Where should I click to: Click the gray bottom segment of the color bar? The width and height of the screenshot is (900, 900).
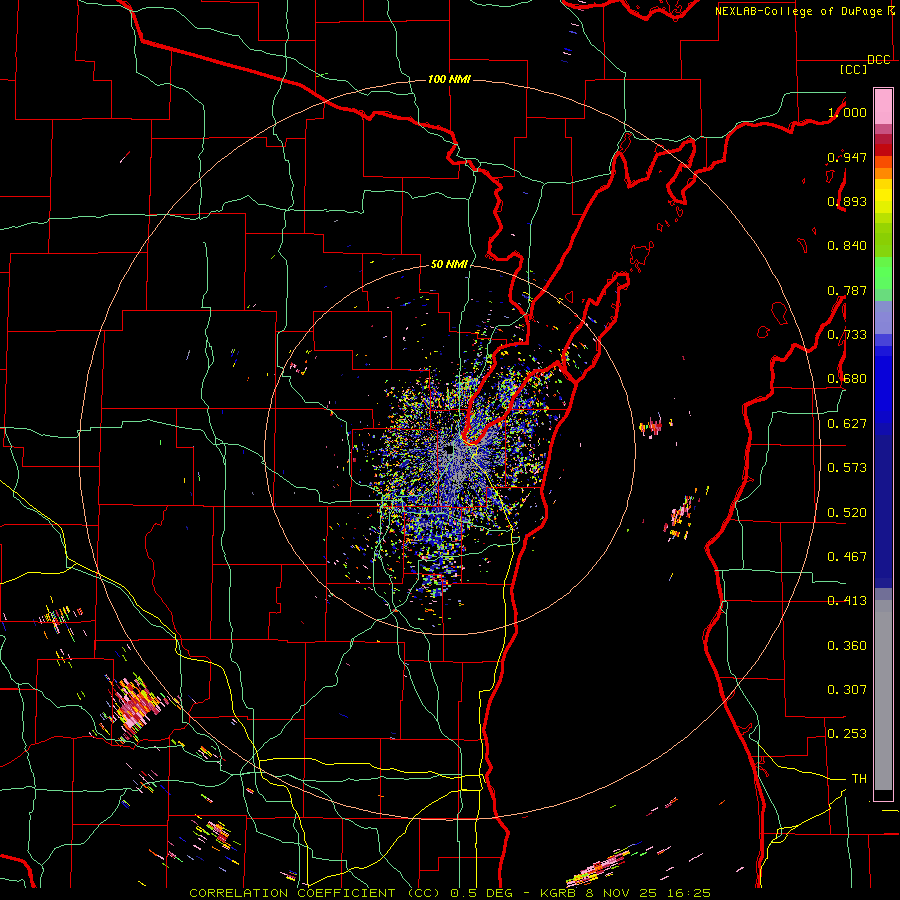point(883,695)
